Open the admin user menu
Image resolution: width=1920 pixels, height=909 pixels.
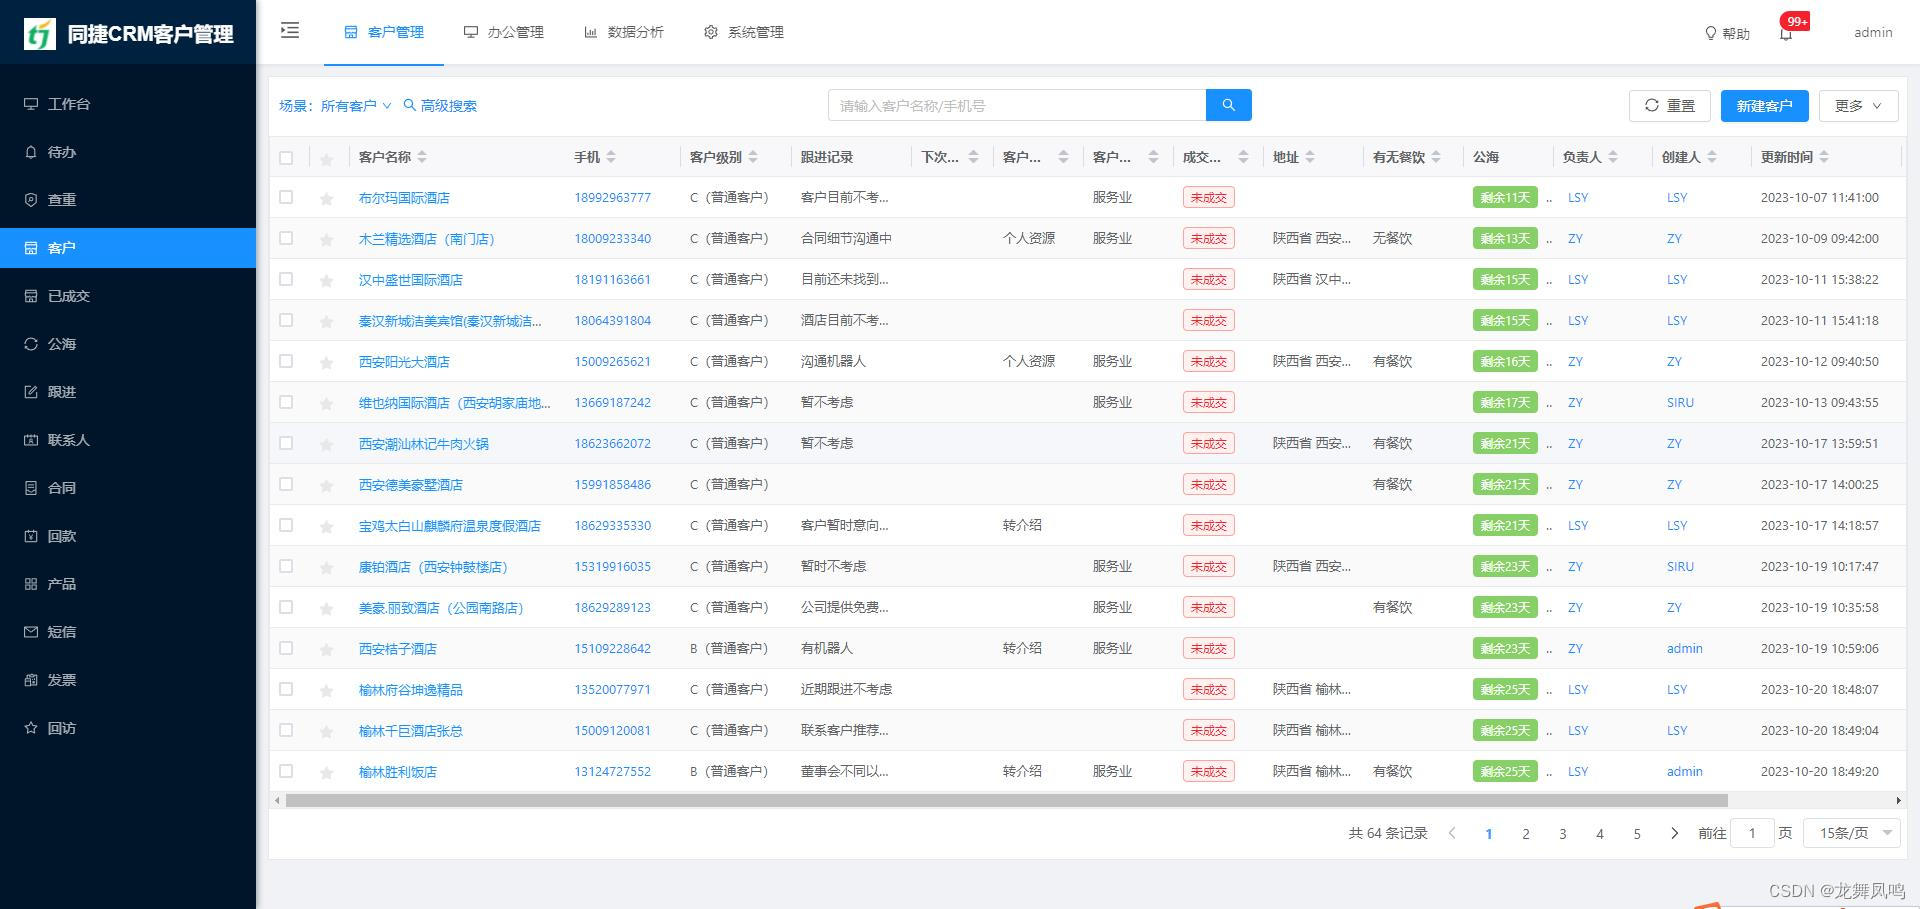pos(1872,33)
